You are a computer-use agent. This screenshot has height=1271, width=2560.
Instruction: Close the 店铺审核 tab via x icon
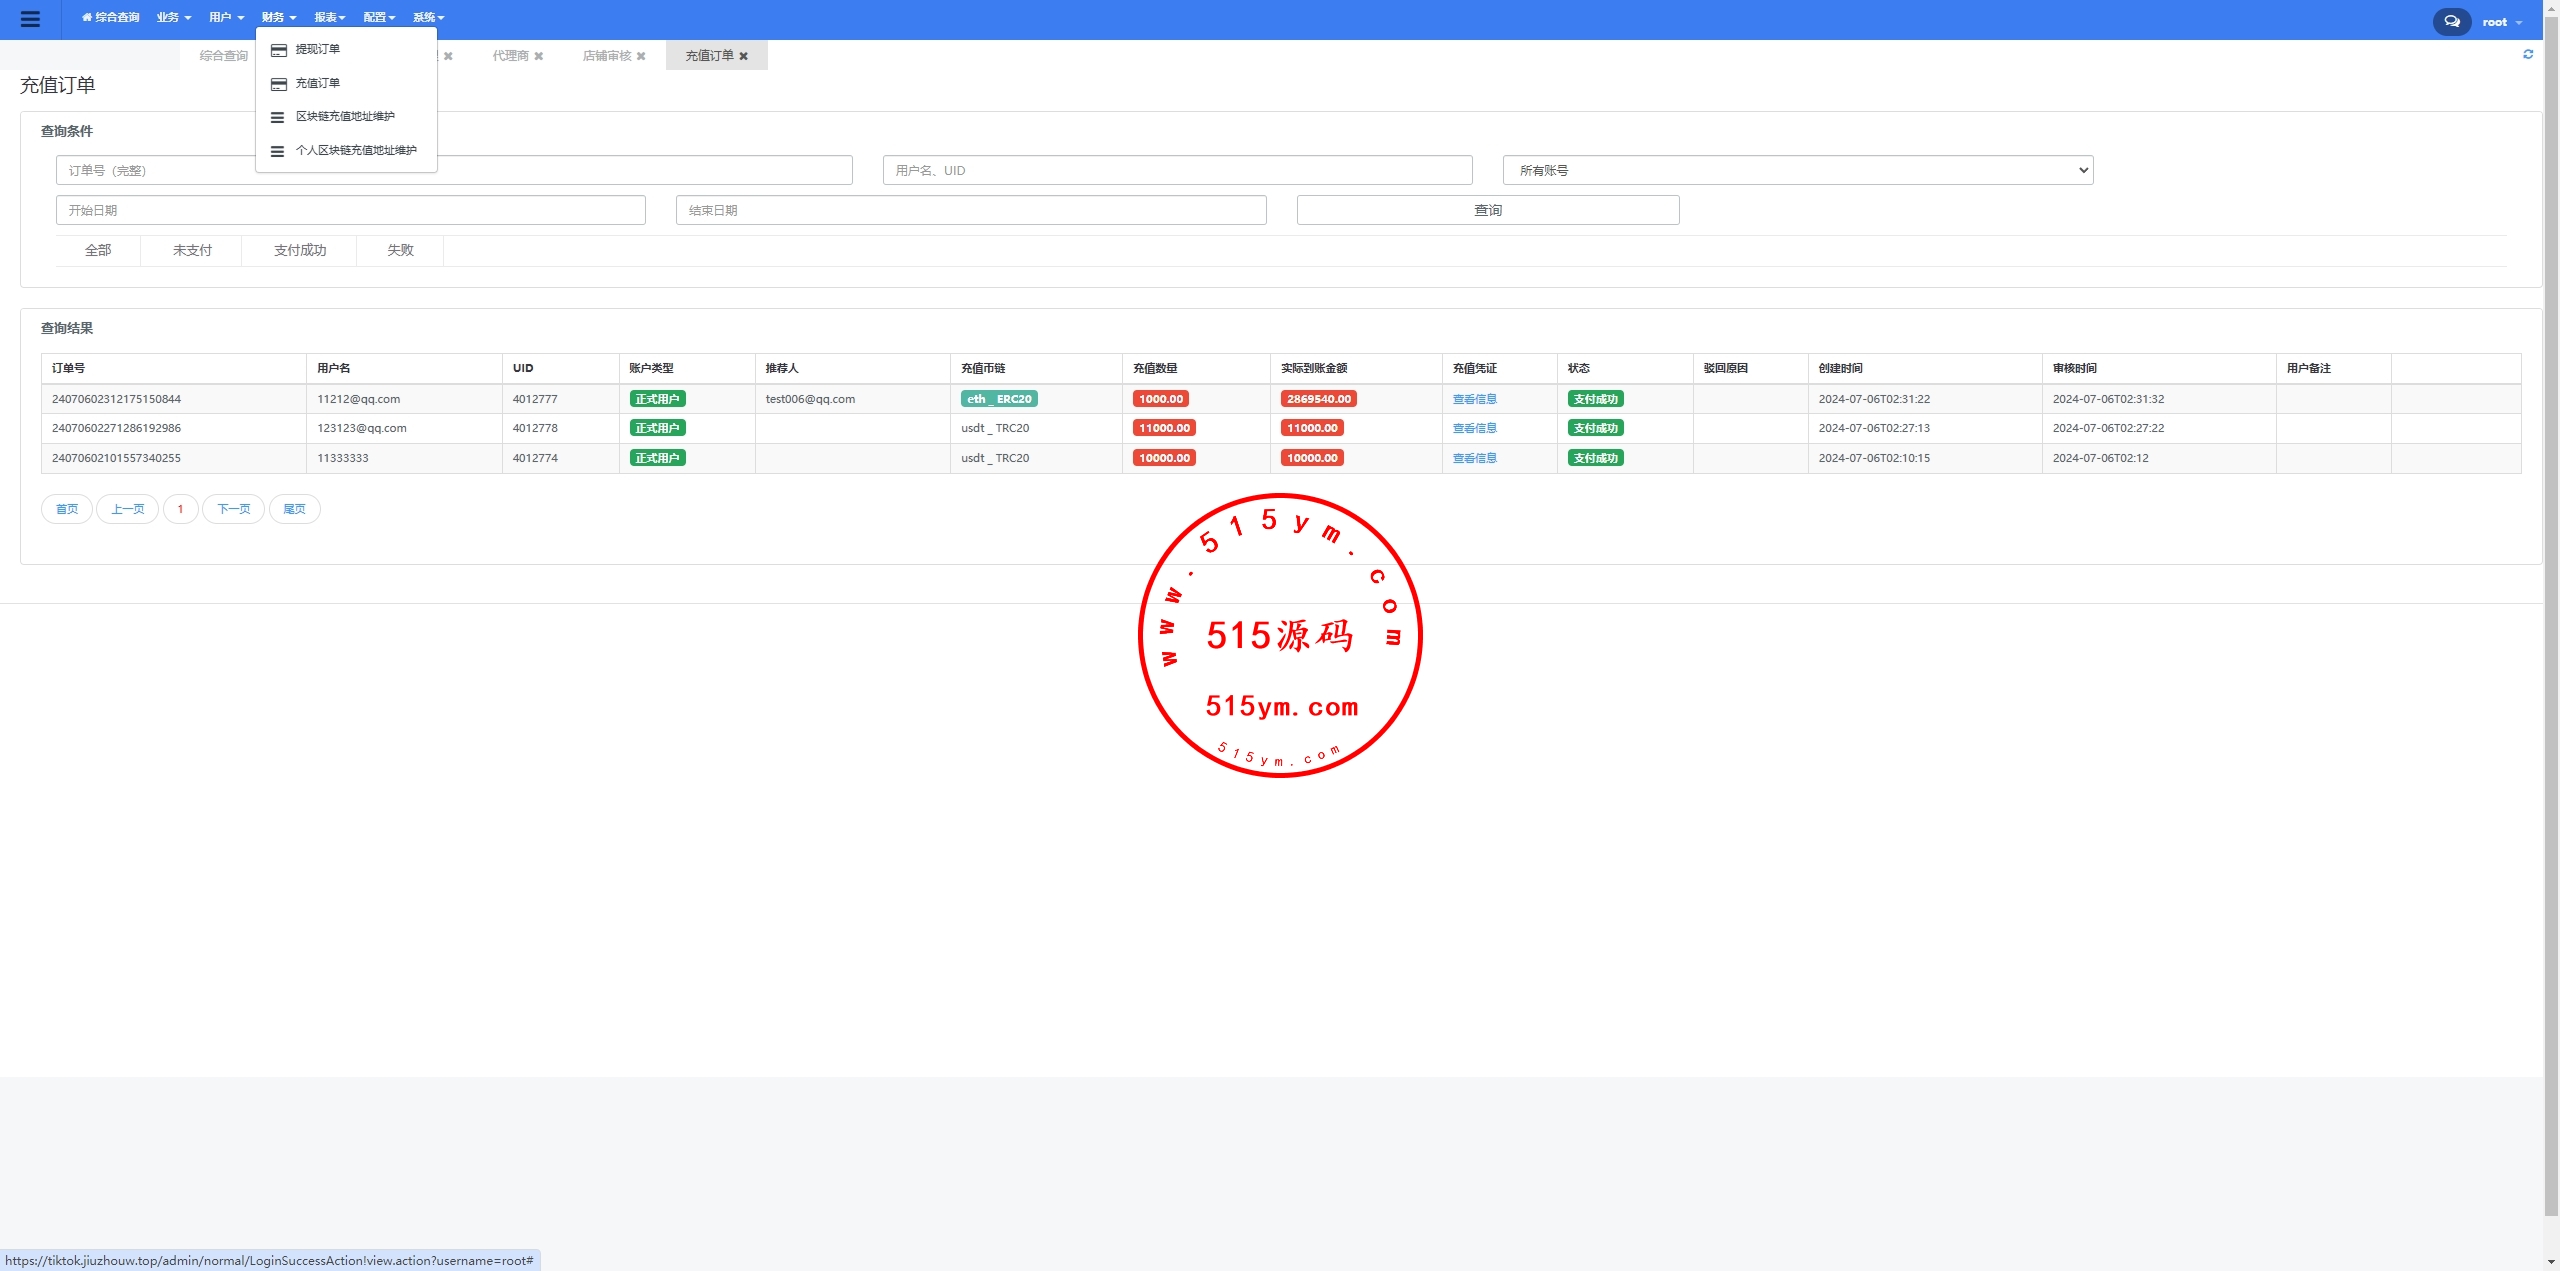641,56
